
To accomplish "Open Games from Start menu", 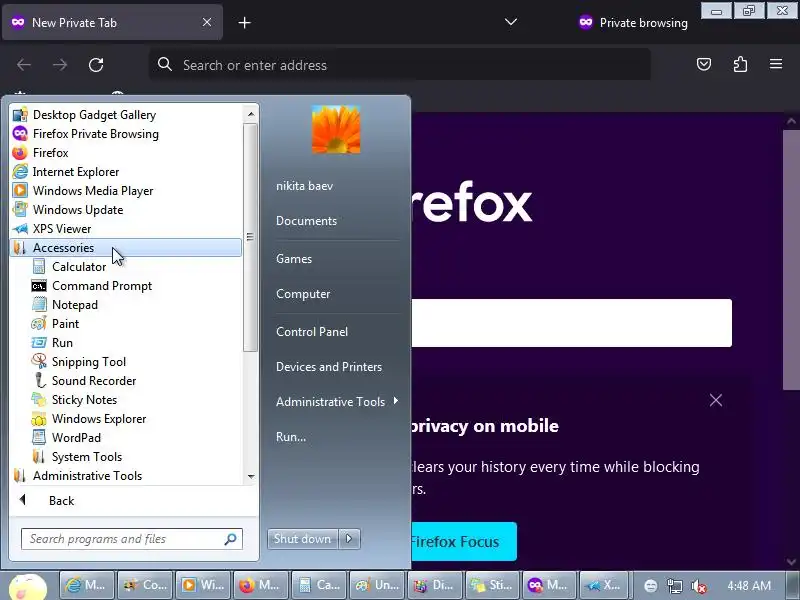I will point(294,259).
